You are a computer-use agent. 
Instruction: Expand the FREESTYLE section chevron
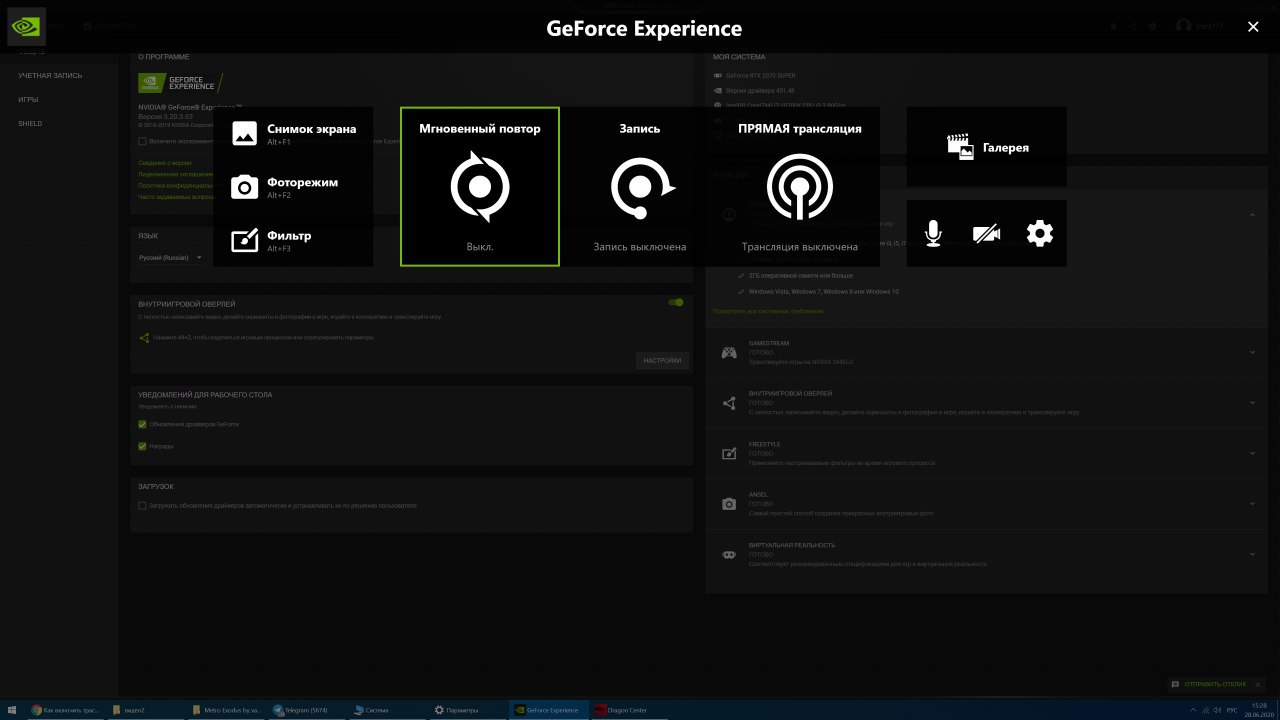point(1252,453)
